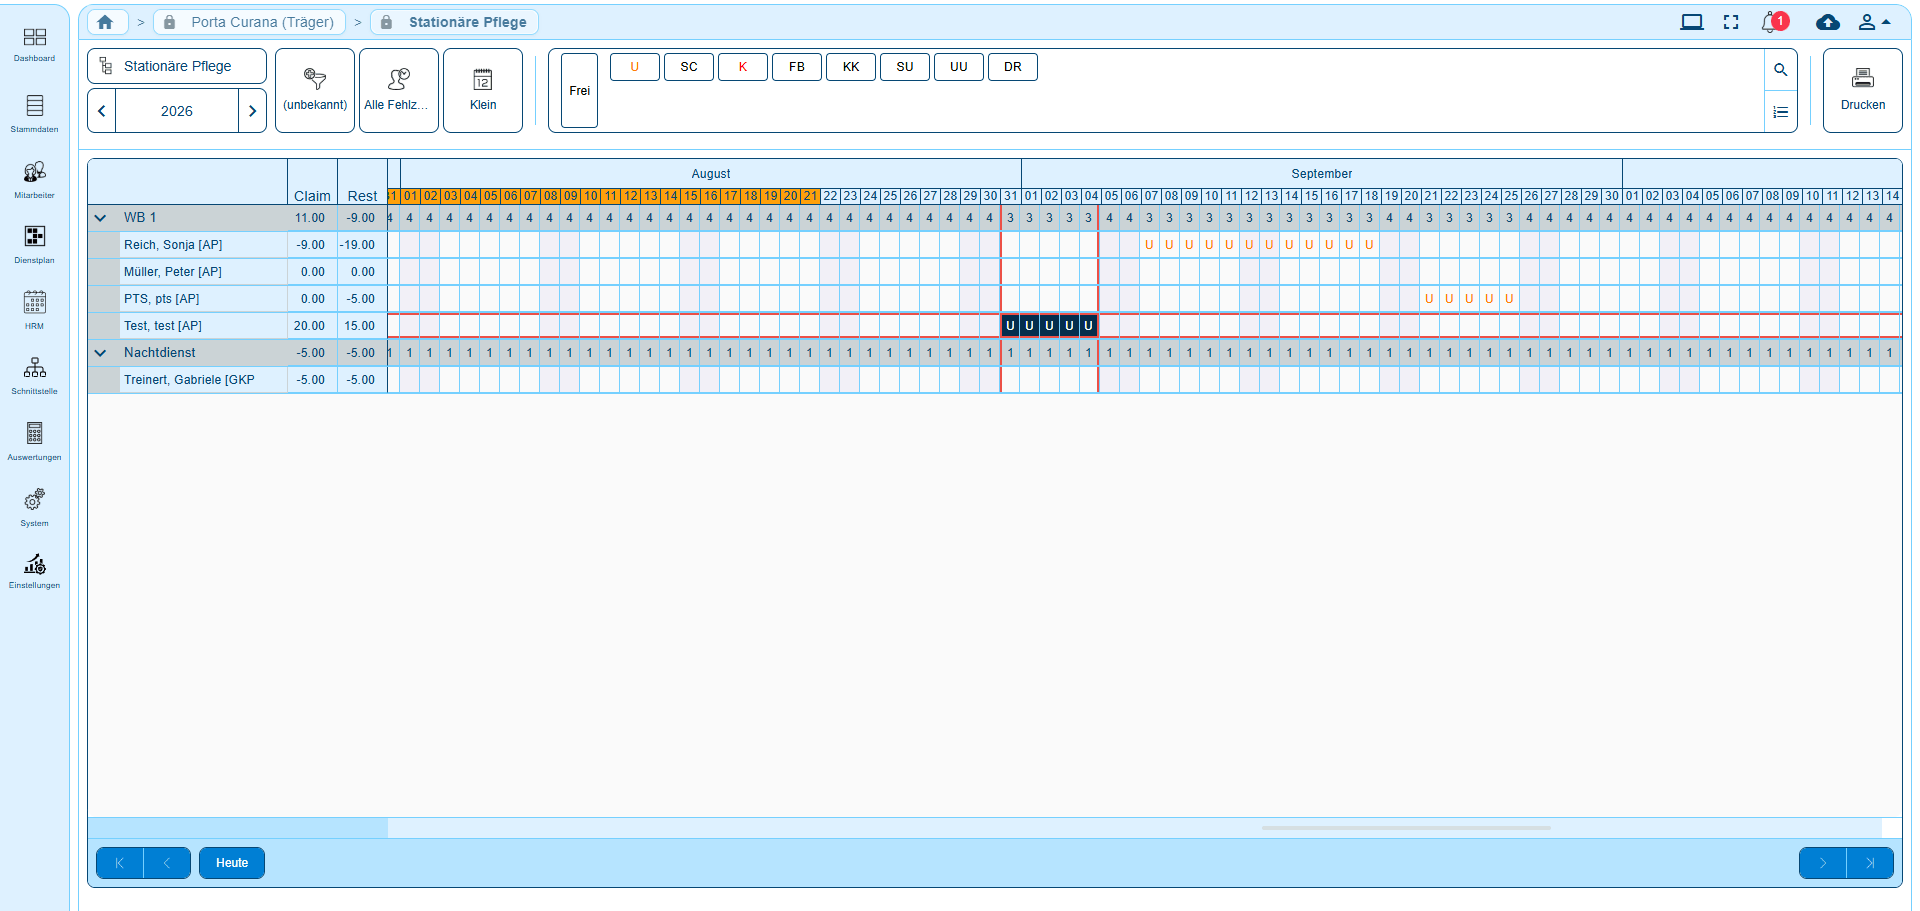
Task: Click the cloud upload icon
Action: pyautogui.click(x=1827, y=22)
